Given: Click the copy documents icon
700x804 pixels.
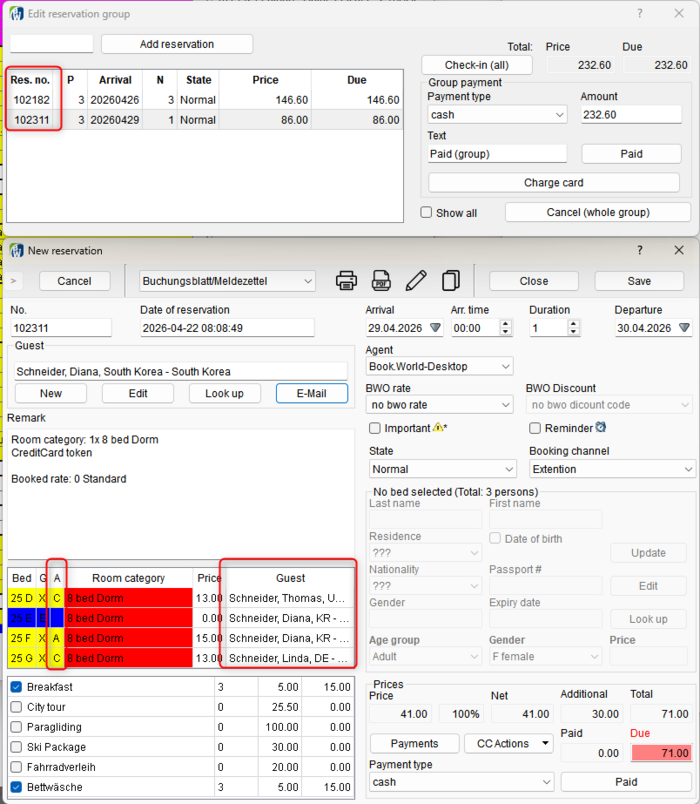Looking at the screenshot, I should click(451, 281).
